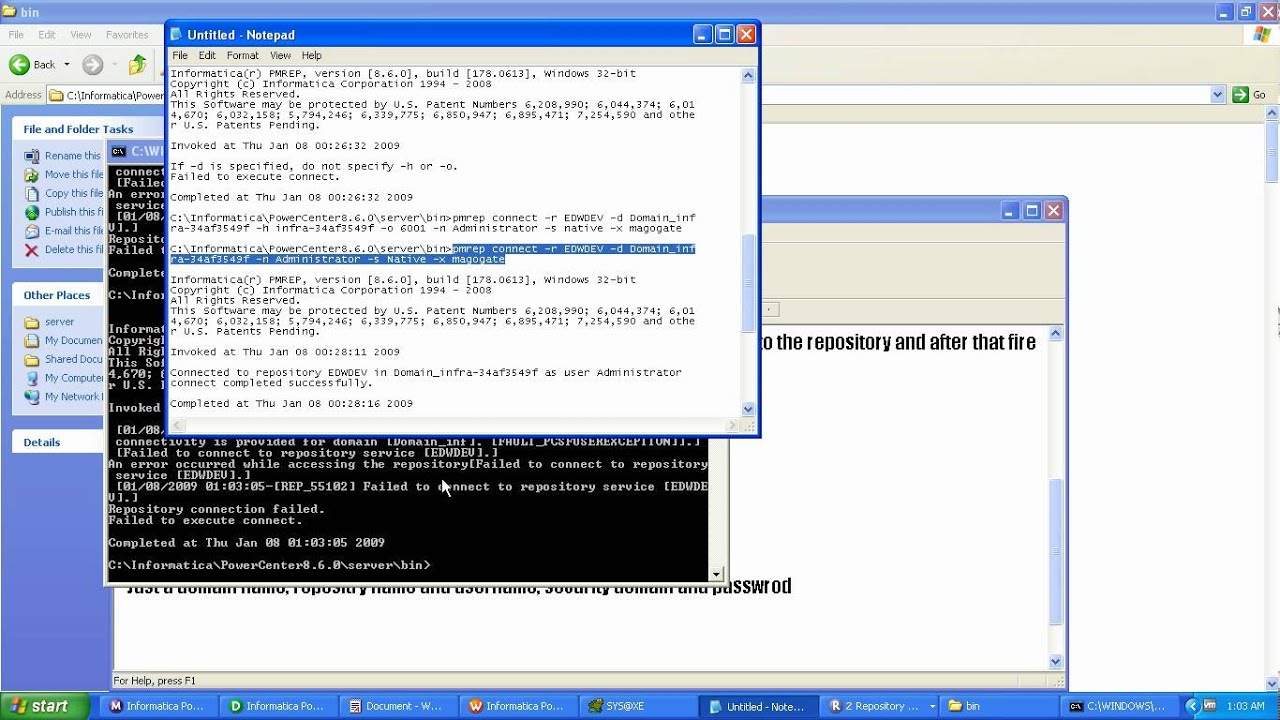Switch to orange W Informatica taskbar button
Viewport: 1280px width, 720px height.
517,706
